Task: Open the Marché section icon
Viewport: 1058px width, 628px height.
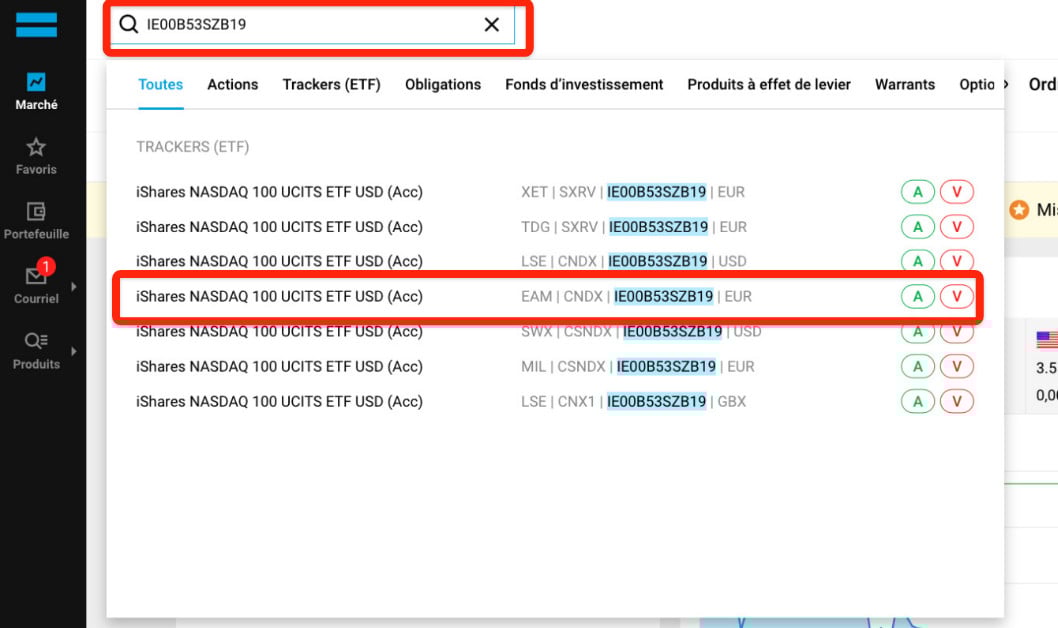Action: pyautogui.click(x=36, y=82)
